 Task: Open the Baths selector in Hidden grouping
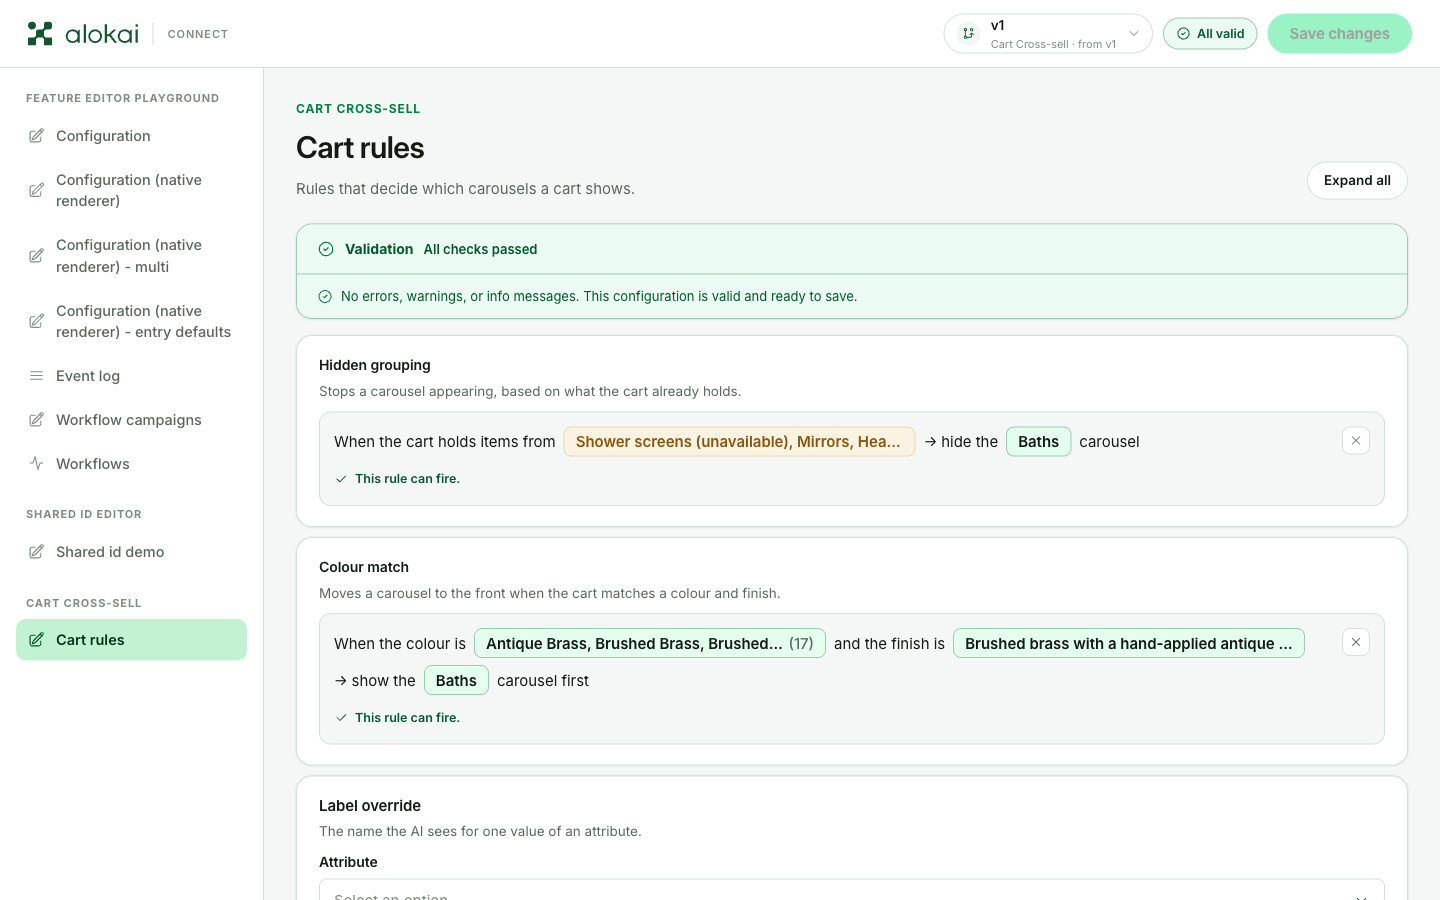click(1038, 442)
